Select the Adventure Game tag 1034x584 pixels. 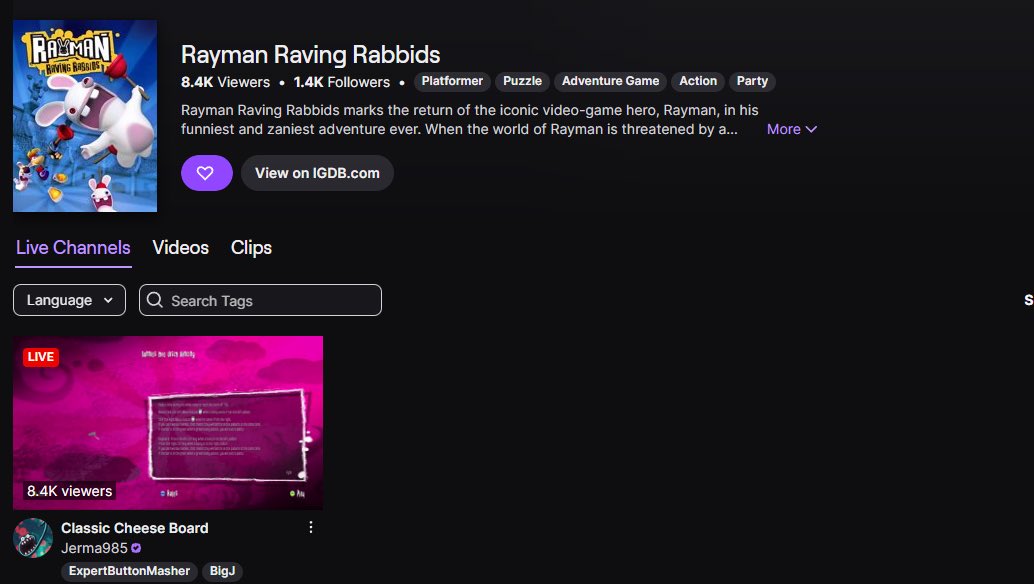point(611,81)
